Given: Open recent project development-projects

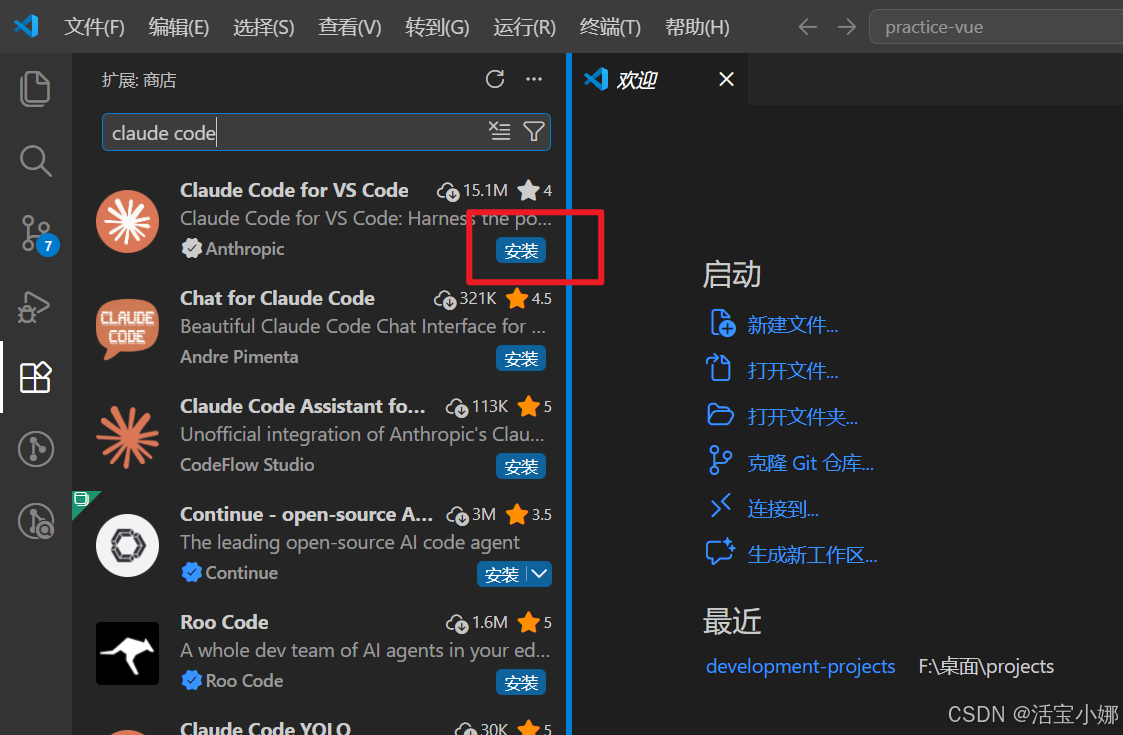Looking at the screenshot, I should pos(801,666).
